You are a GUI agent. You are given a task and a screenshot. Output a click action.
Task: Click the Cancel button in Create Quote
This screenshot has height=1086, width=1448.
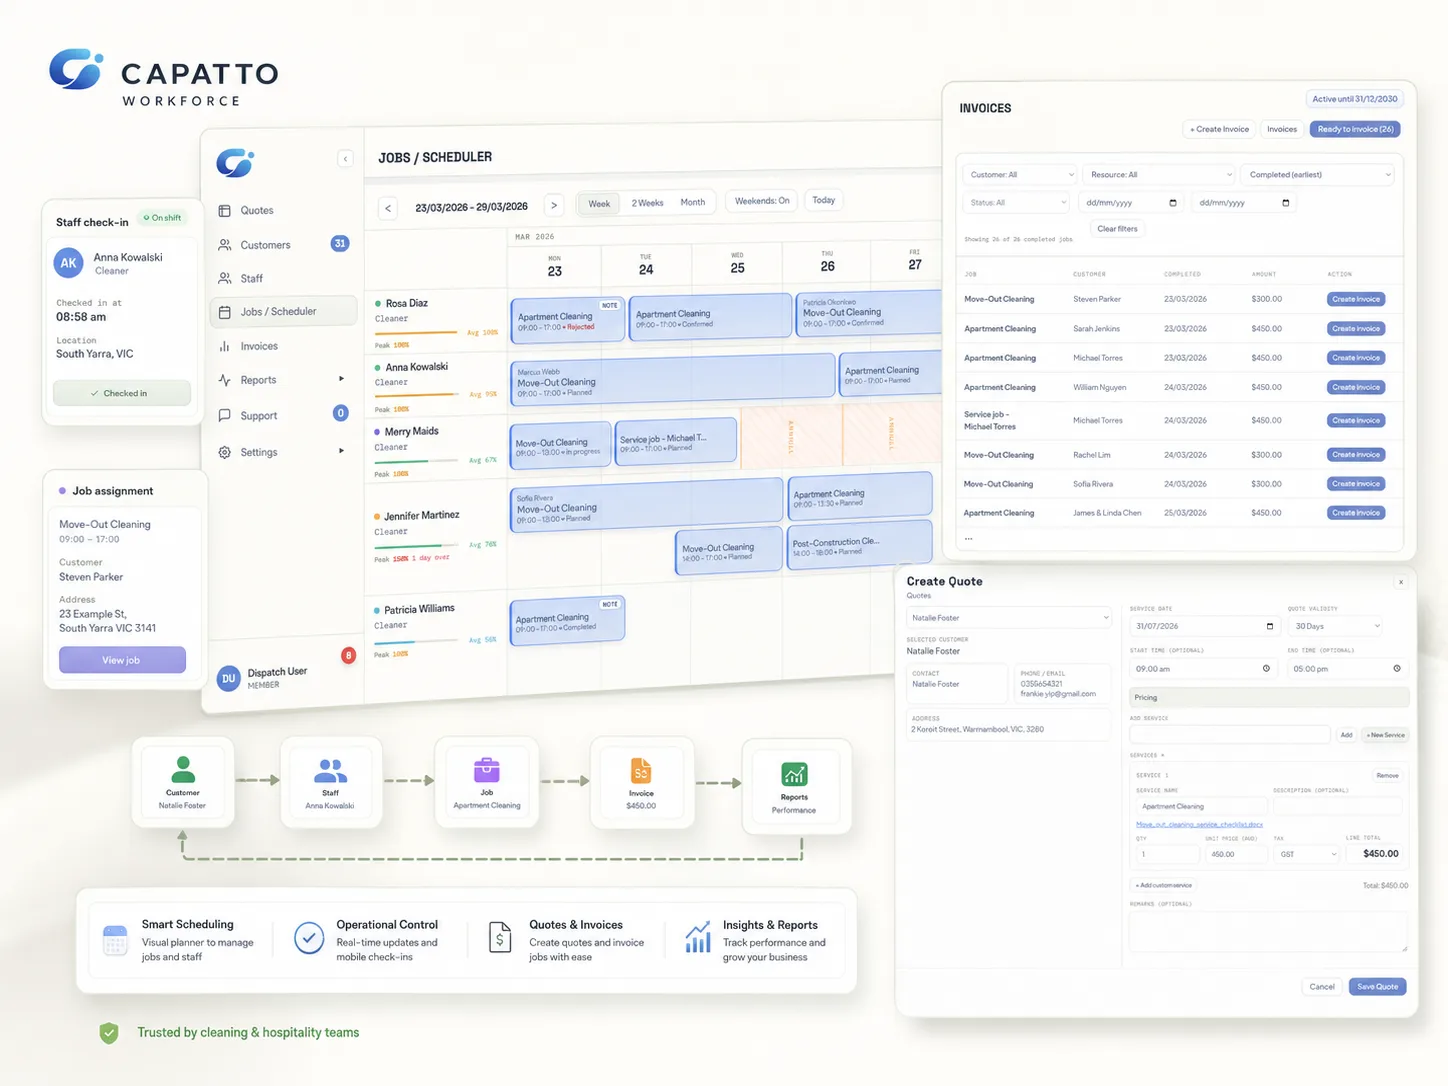tap(1322, 987)
